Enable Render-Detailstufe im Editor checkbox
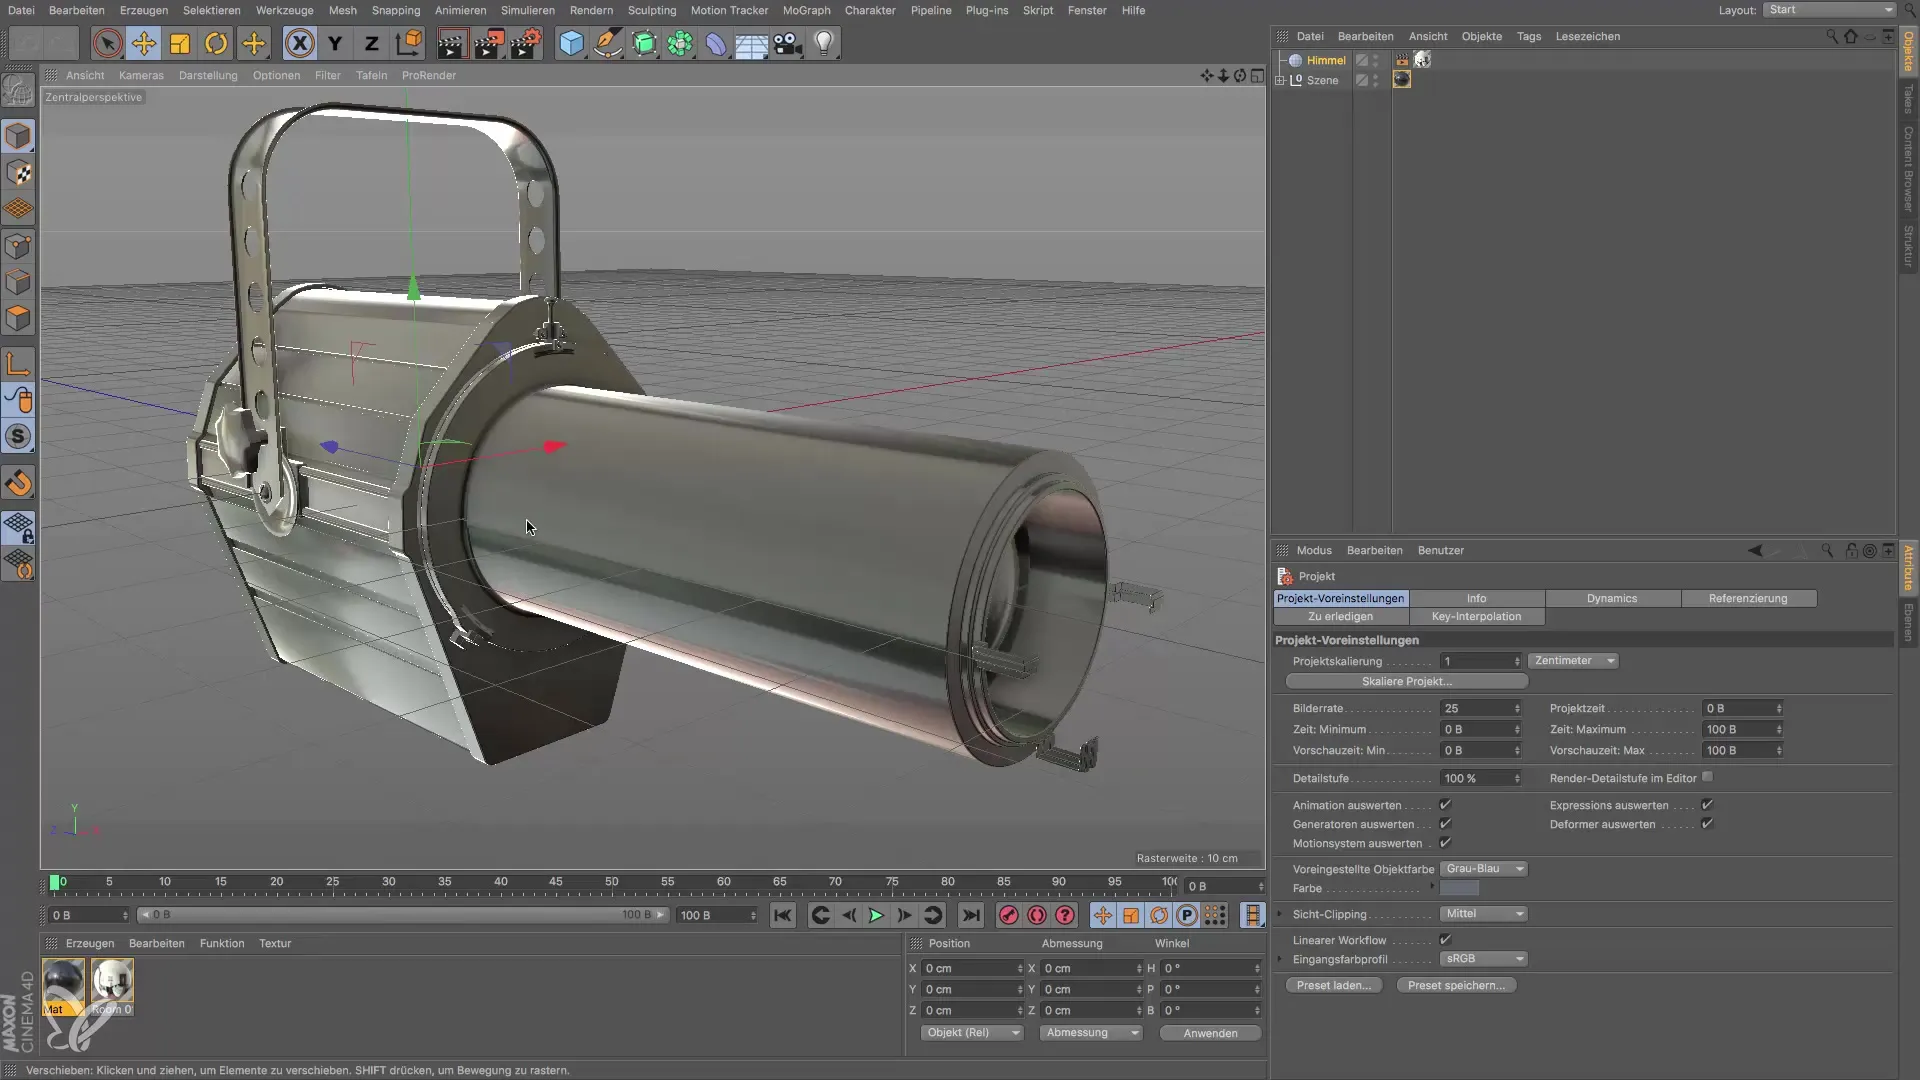 (1707, 777)
